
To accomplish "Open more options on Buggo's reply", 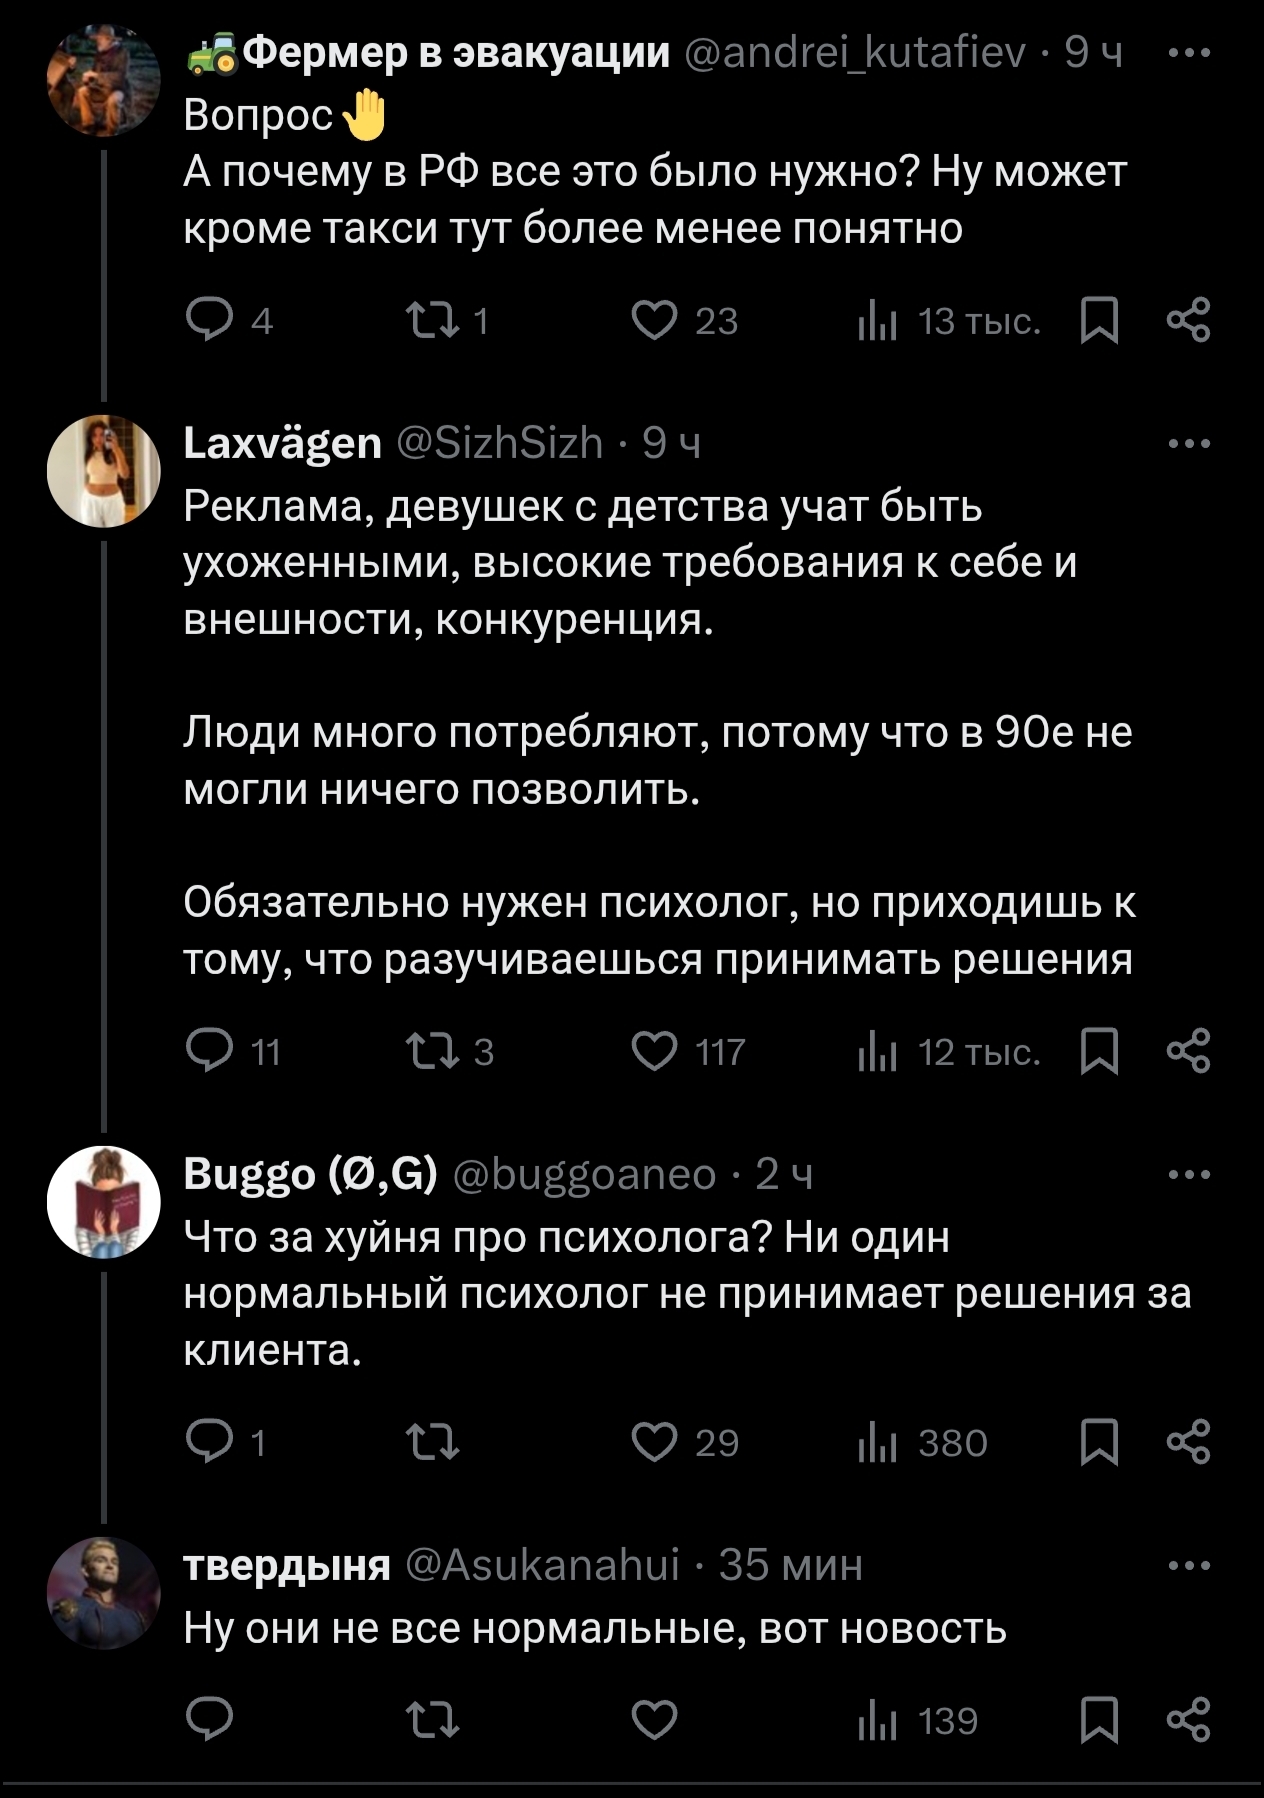I will [1189, 1175].
